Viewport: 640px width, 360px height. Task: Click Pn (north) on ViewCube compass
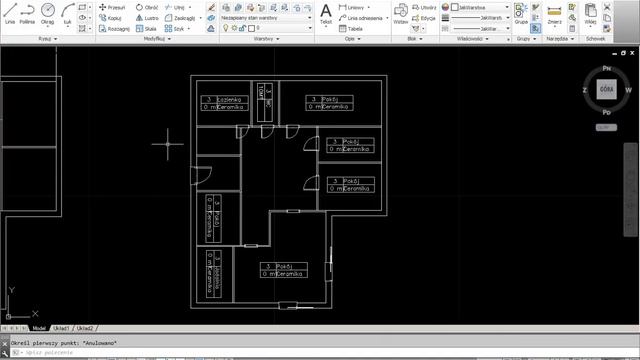click(607, 68)
